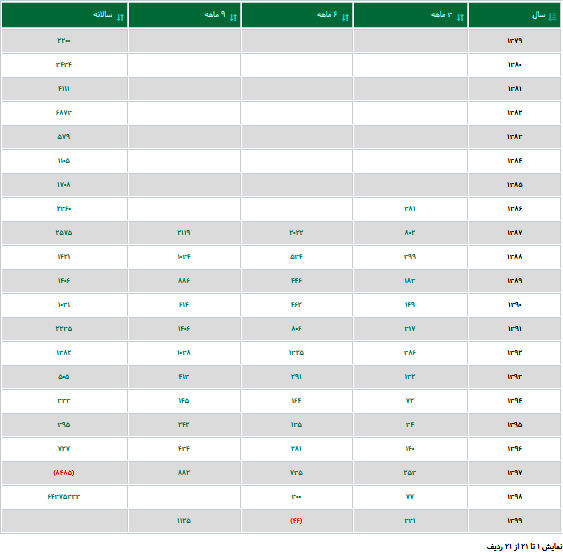This screenshot has height=558, width=563.
Task: Click the annual value in the ۱۳۸۰ row
Action: [64, 65]
